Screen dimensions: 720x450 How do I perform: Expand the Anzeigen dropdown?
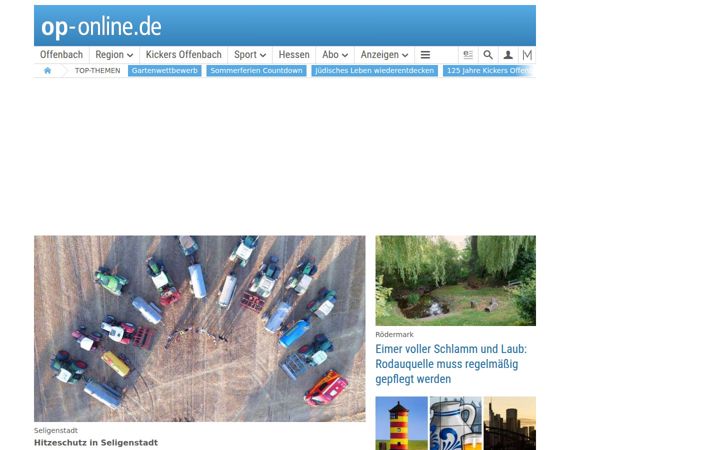pyautogui.click(x=384, y=55)
